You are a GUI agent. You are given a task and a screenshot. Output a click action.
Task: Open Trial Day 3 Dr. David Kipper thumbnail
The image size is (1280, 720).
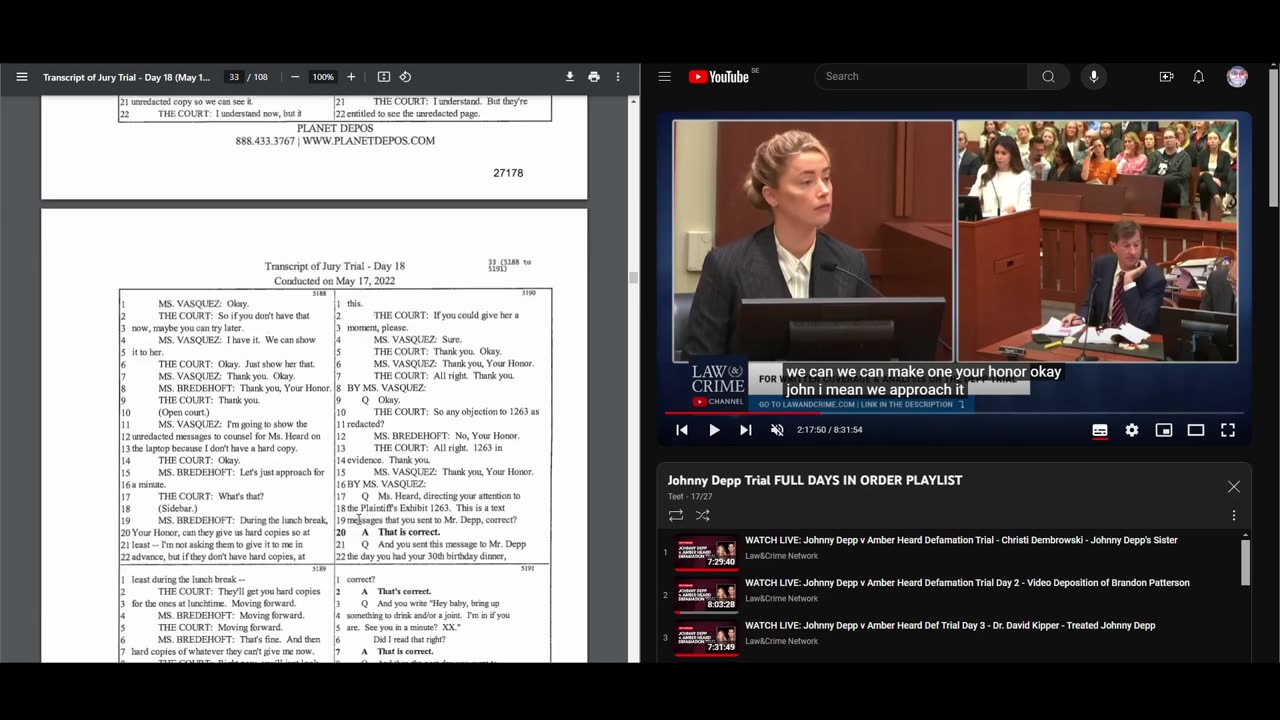pos(707,638)
